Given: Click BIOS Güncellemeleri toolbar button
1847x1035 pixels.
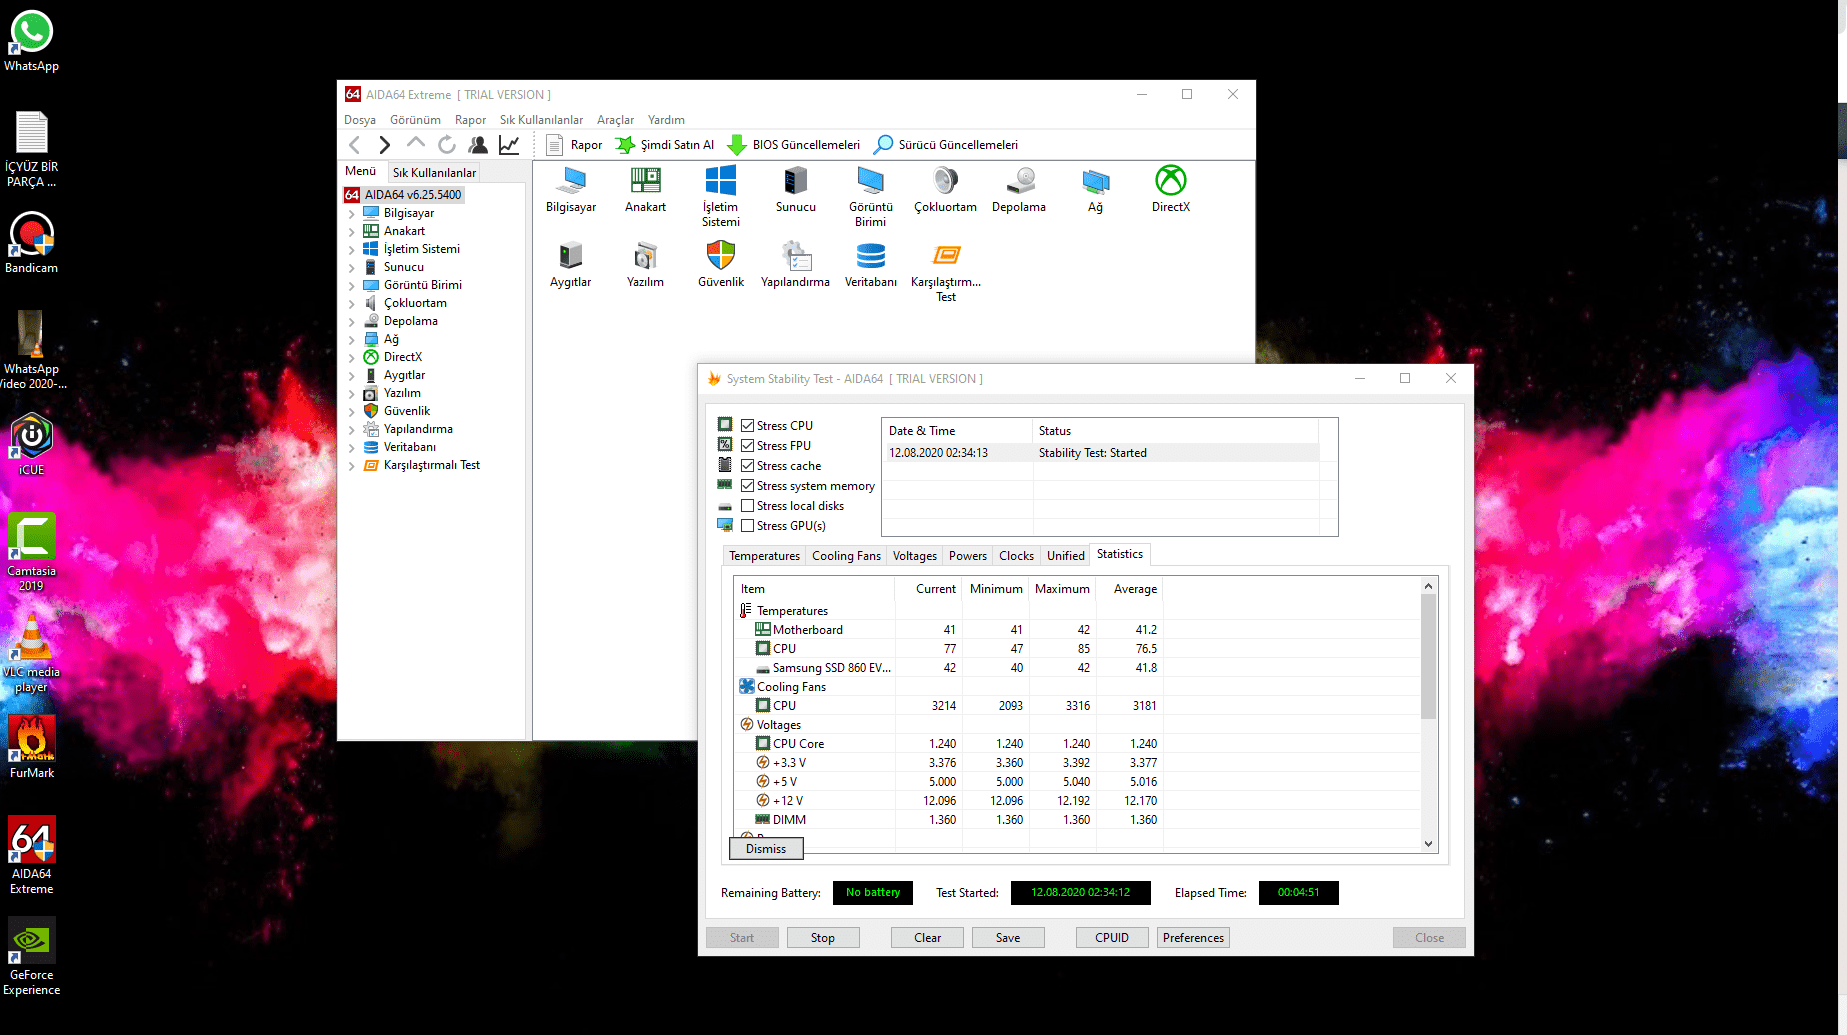Looking at the screenshot, I should coord(794,145).
